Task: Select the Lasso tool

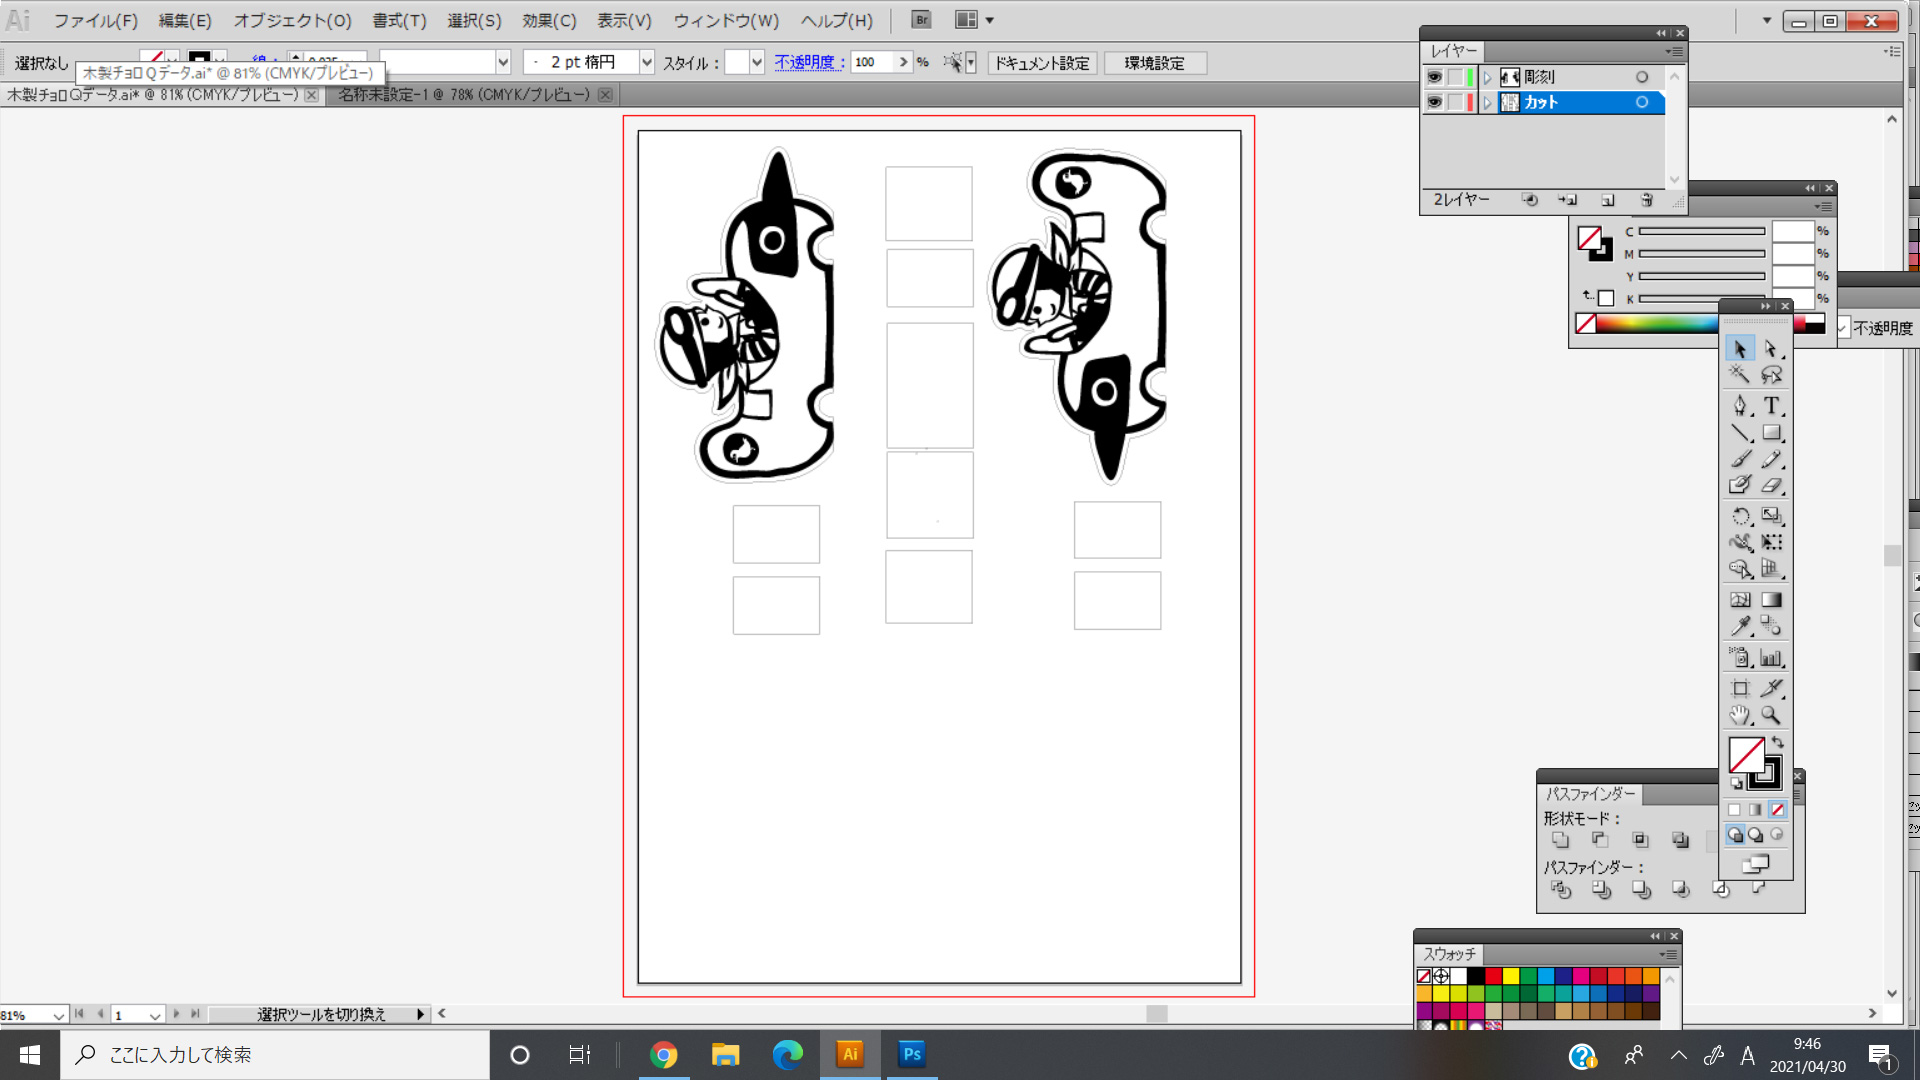Action: coord(1771,374)
